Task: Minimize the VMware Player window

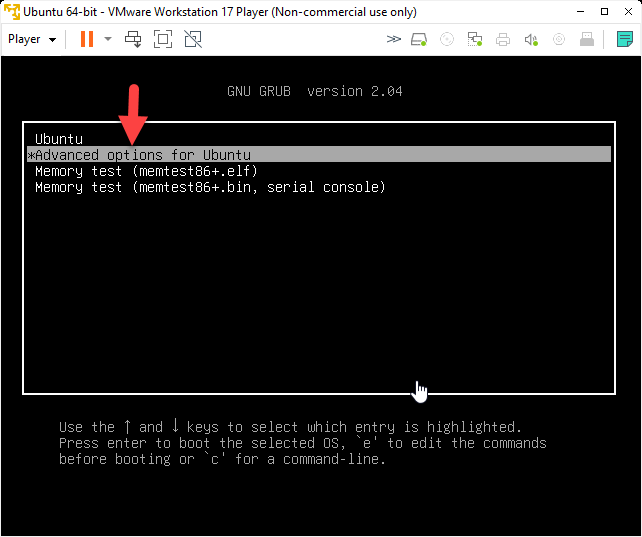Action: (x=580, y=11)
